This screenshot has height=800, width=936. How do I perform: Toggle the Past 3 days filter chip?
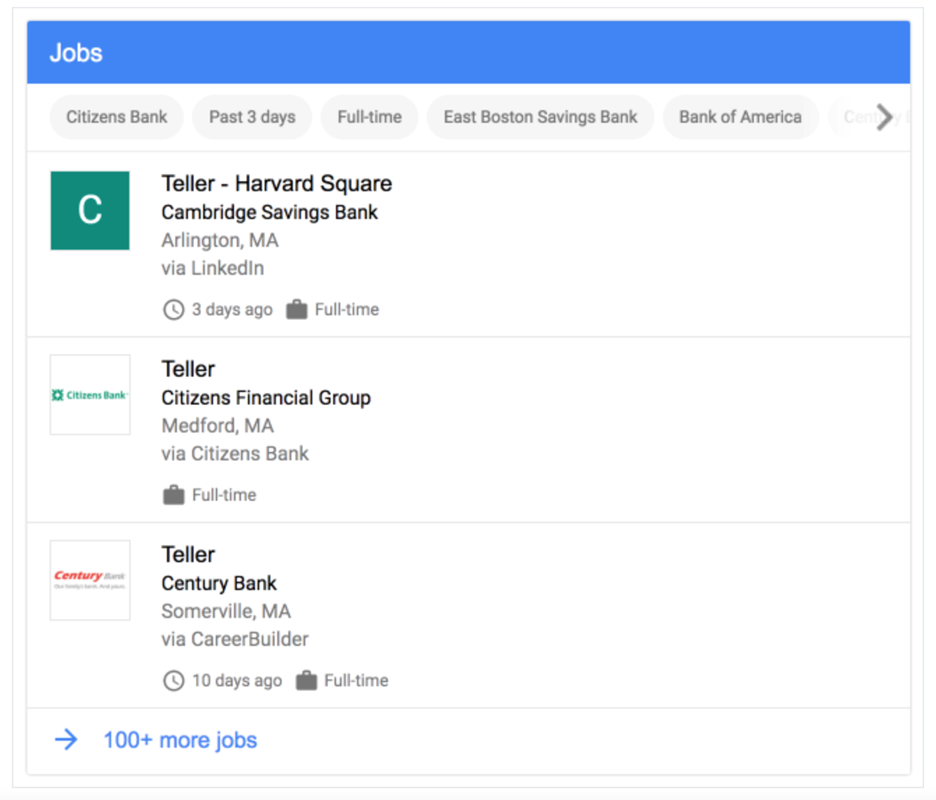point(252,117)
